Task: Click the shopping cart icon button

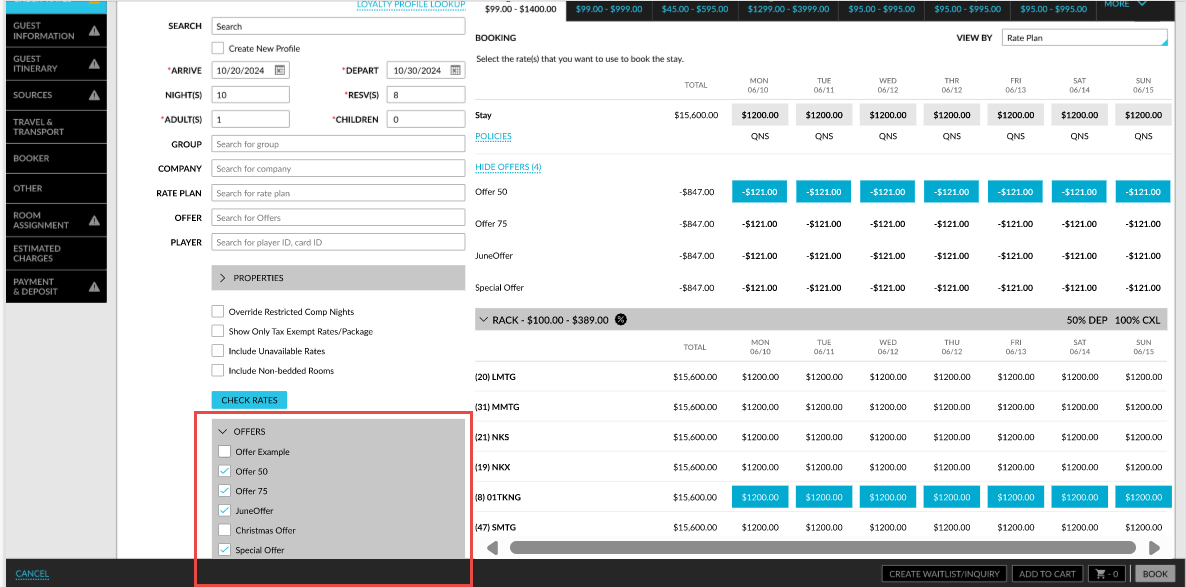Action: pos(1107,574)
